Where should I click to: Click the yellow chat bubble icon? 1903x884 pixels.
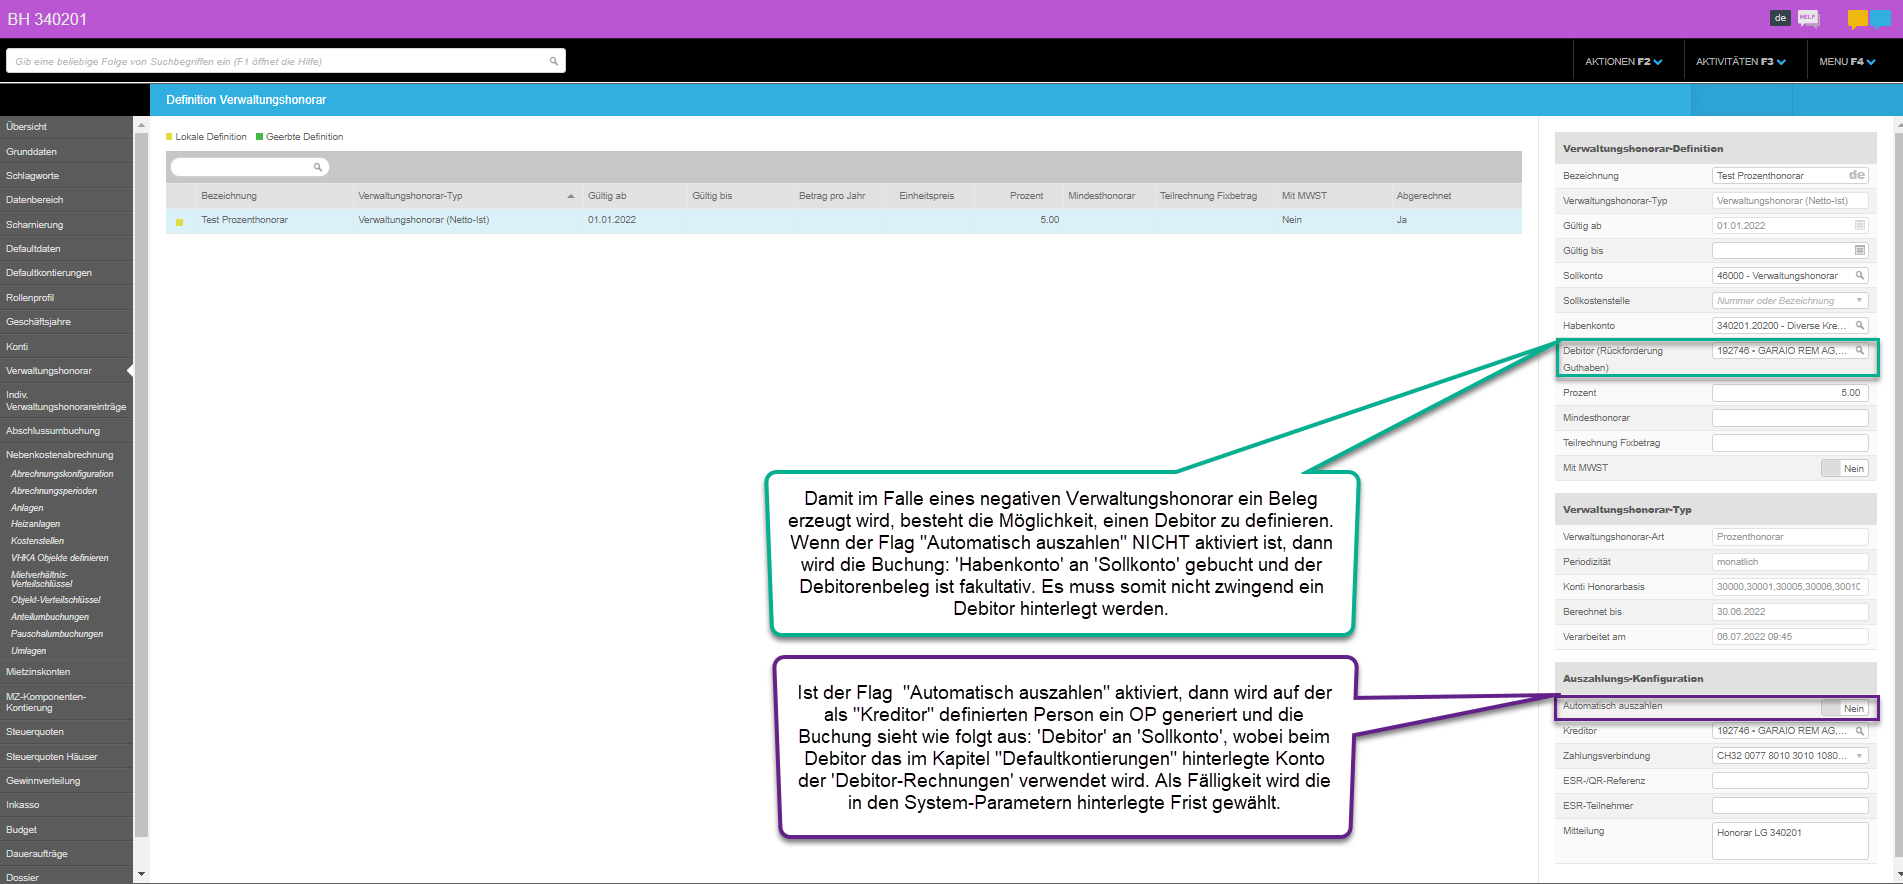1857,18
